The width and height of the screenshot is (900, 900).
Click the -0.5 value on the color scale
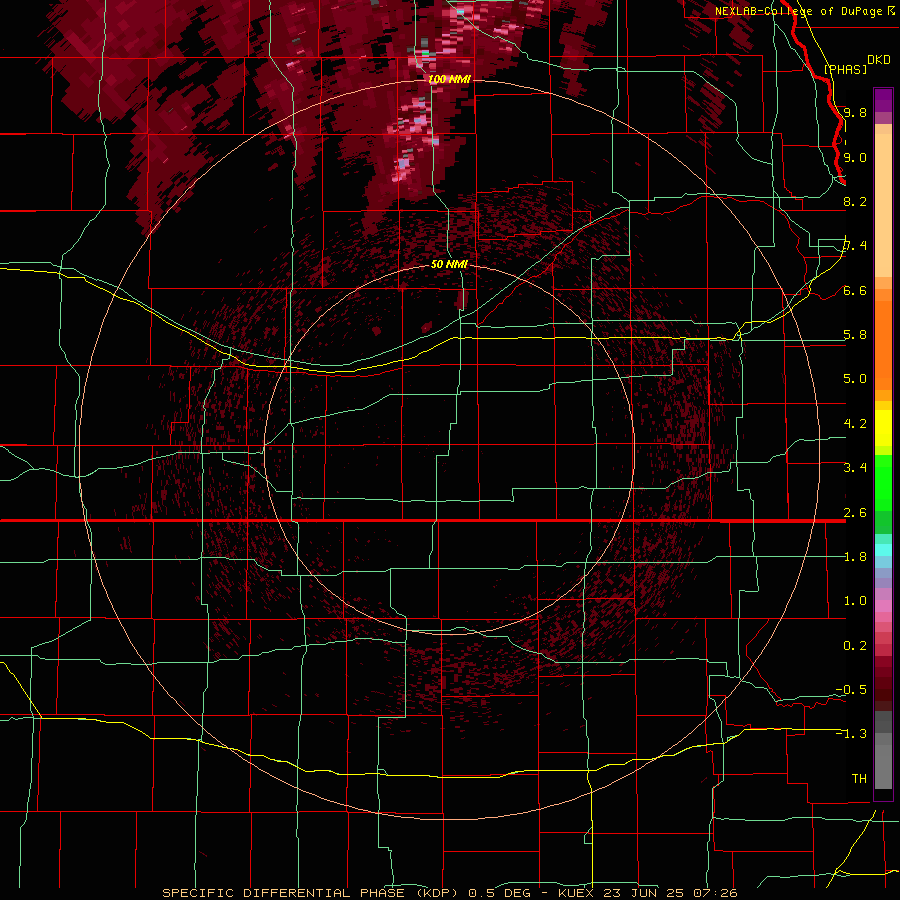tap(851, 689)
